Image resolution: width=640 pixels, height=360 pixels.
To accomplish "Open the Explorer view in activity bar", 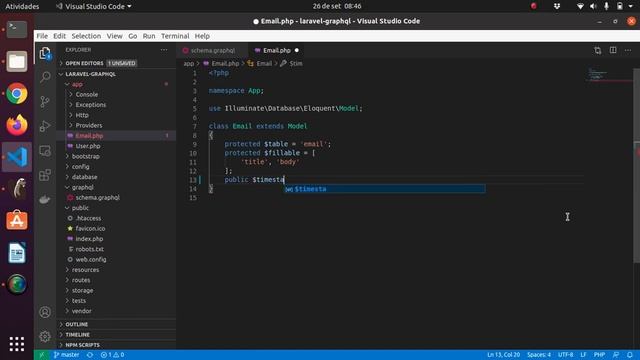I will pos(45,53).
